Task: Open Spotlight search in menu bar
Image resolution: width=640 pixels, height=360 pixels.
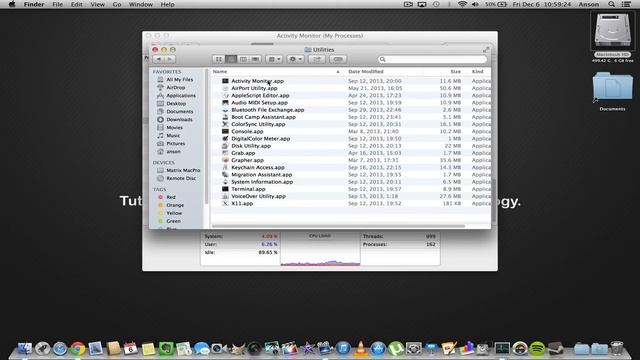Action: tap(611, 4)
